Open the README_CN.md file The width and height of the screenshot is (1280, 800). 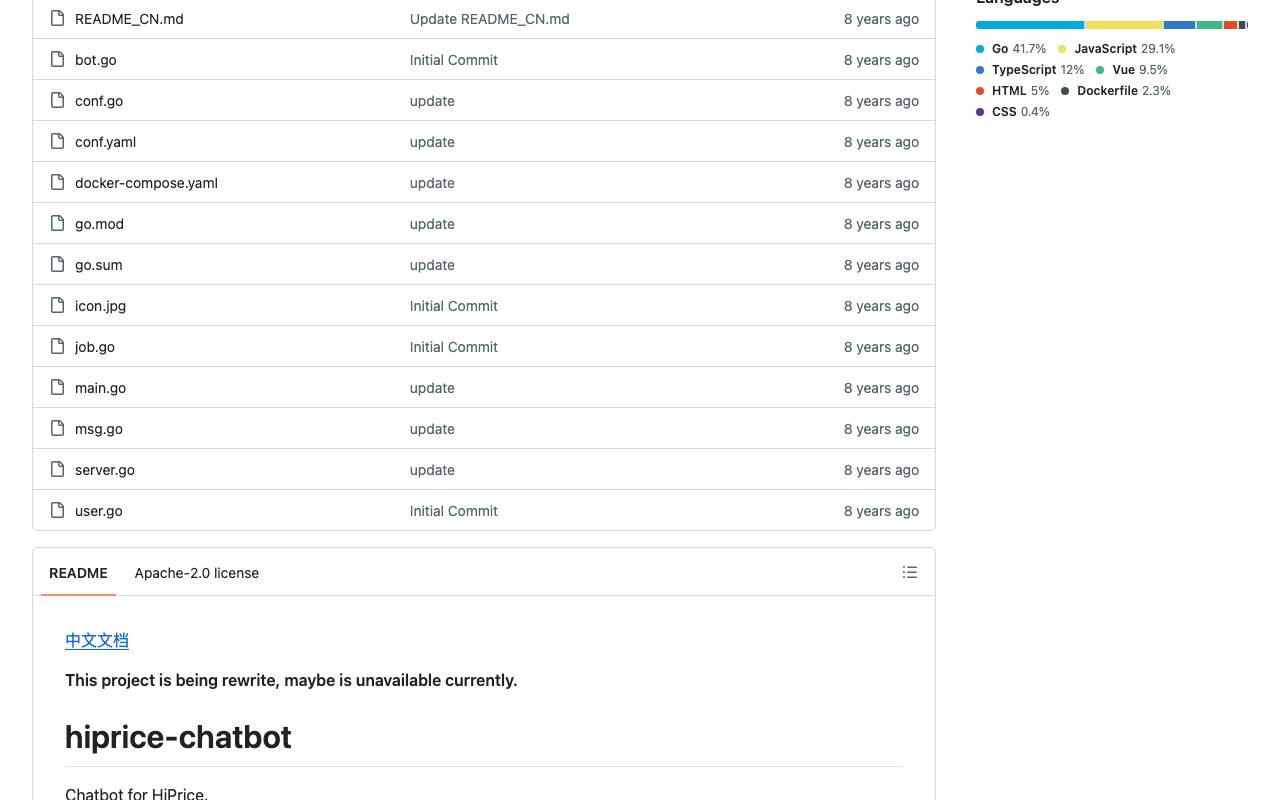click(129, 19)
